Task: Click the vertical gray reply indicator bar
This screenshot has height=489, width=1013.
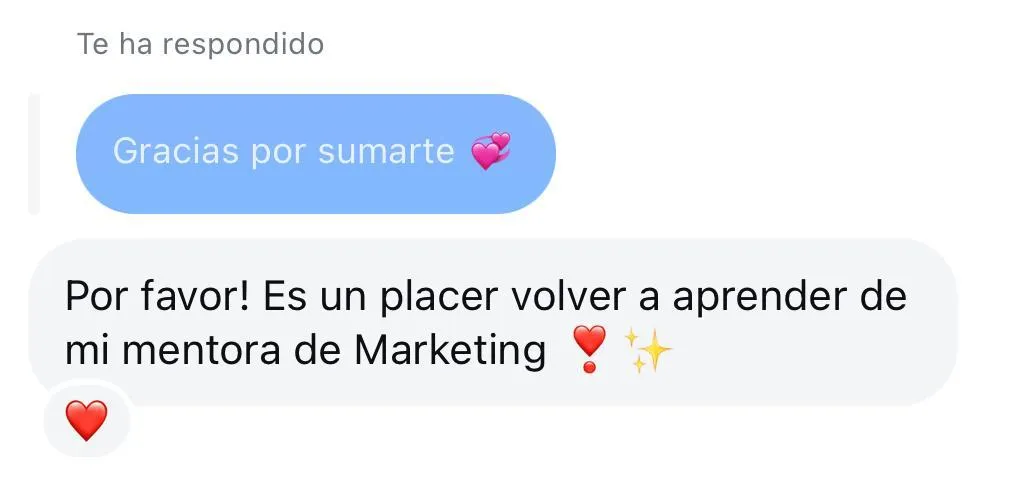Action: [34, 154]
